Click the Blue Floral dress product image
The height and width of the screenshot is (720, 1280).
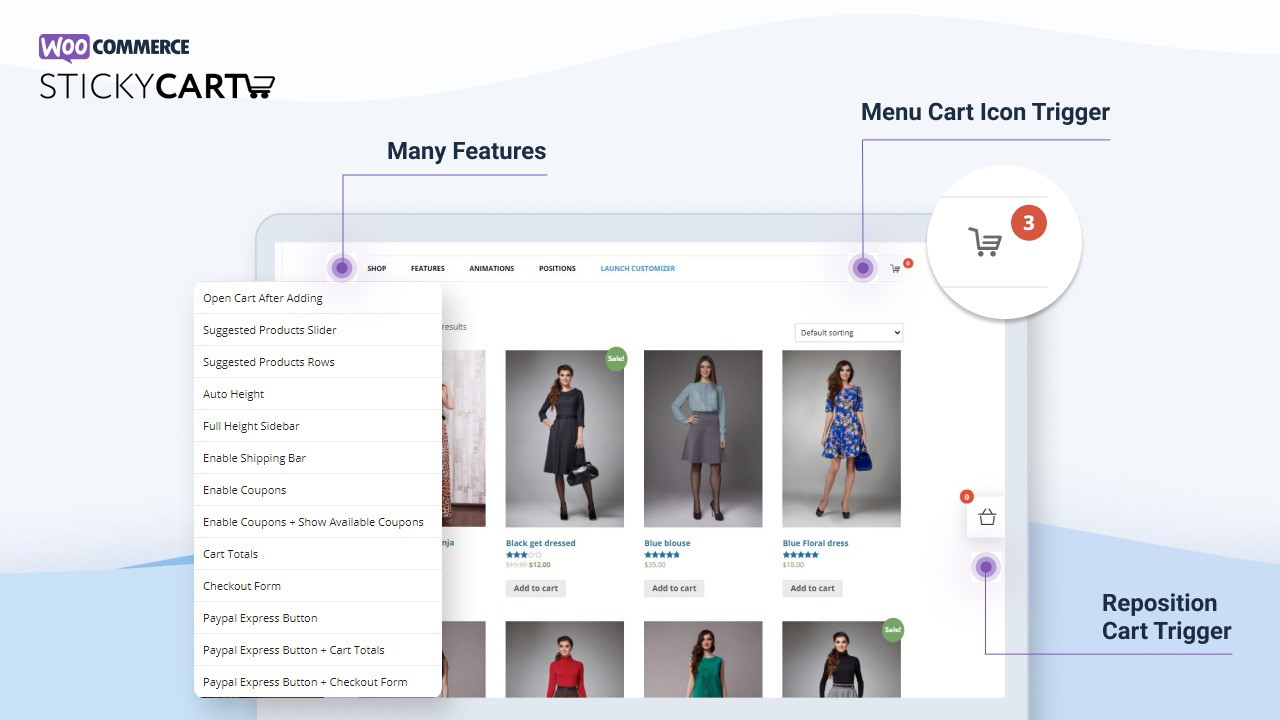point(841,438)
